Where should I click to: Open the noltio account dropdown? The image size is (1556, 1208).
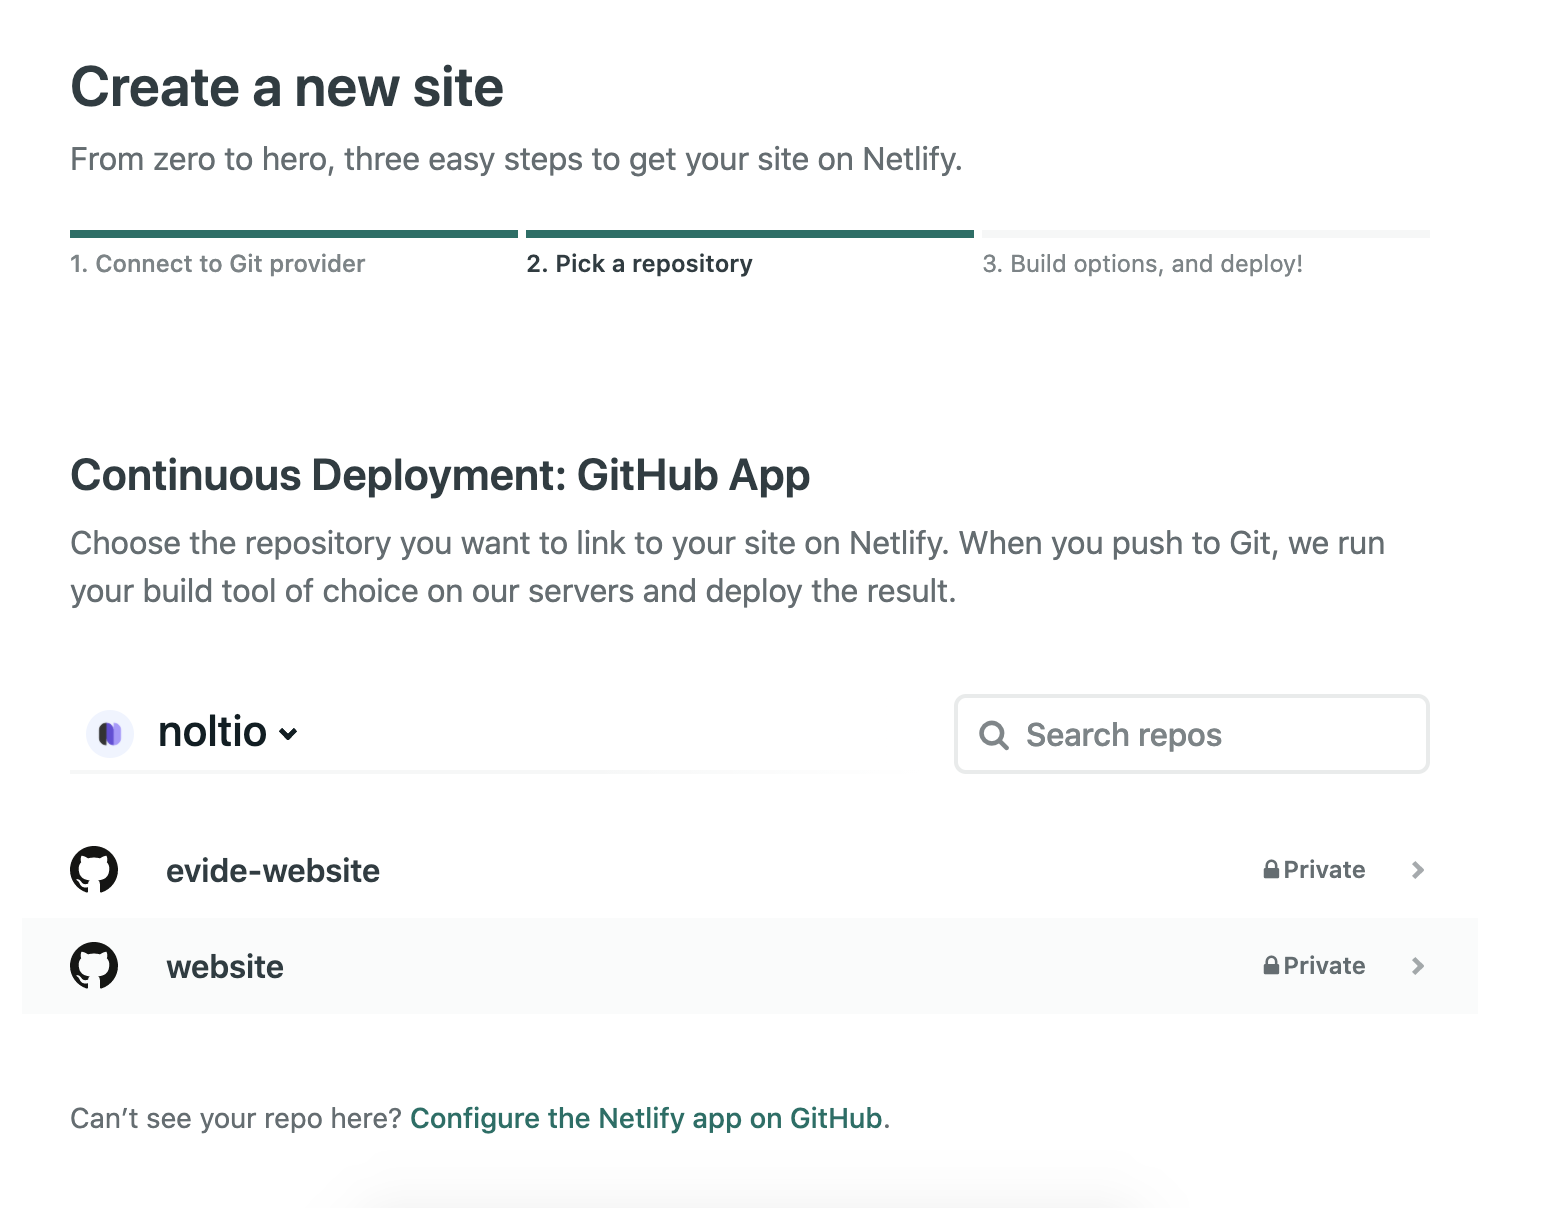(228, 733)
